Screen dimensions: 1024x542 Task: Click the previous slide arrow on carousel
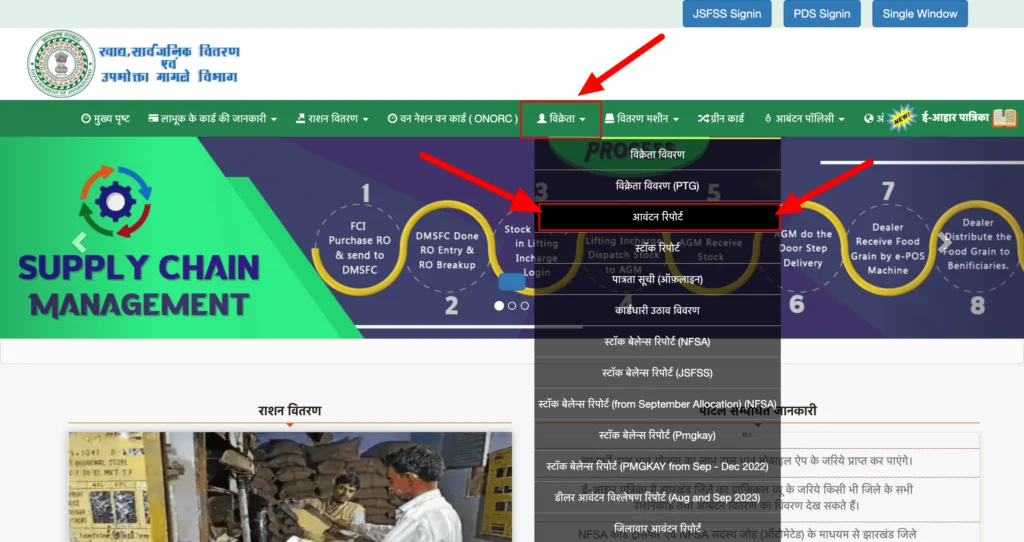pyautogui.click(x=80, y=242)
